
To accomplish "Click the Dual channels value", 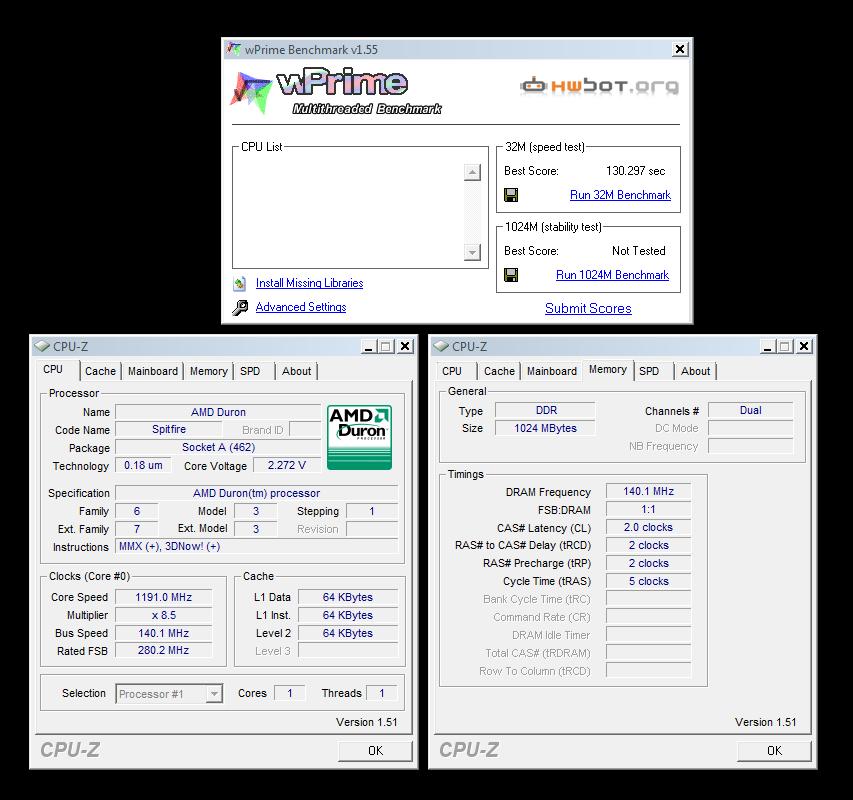I will tap(750, 410).
